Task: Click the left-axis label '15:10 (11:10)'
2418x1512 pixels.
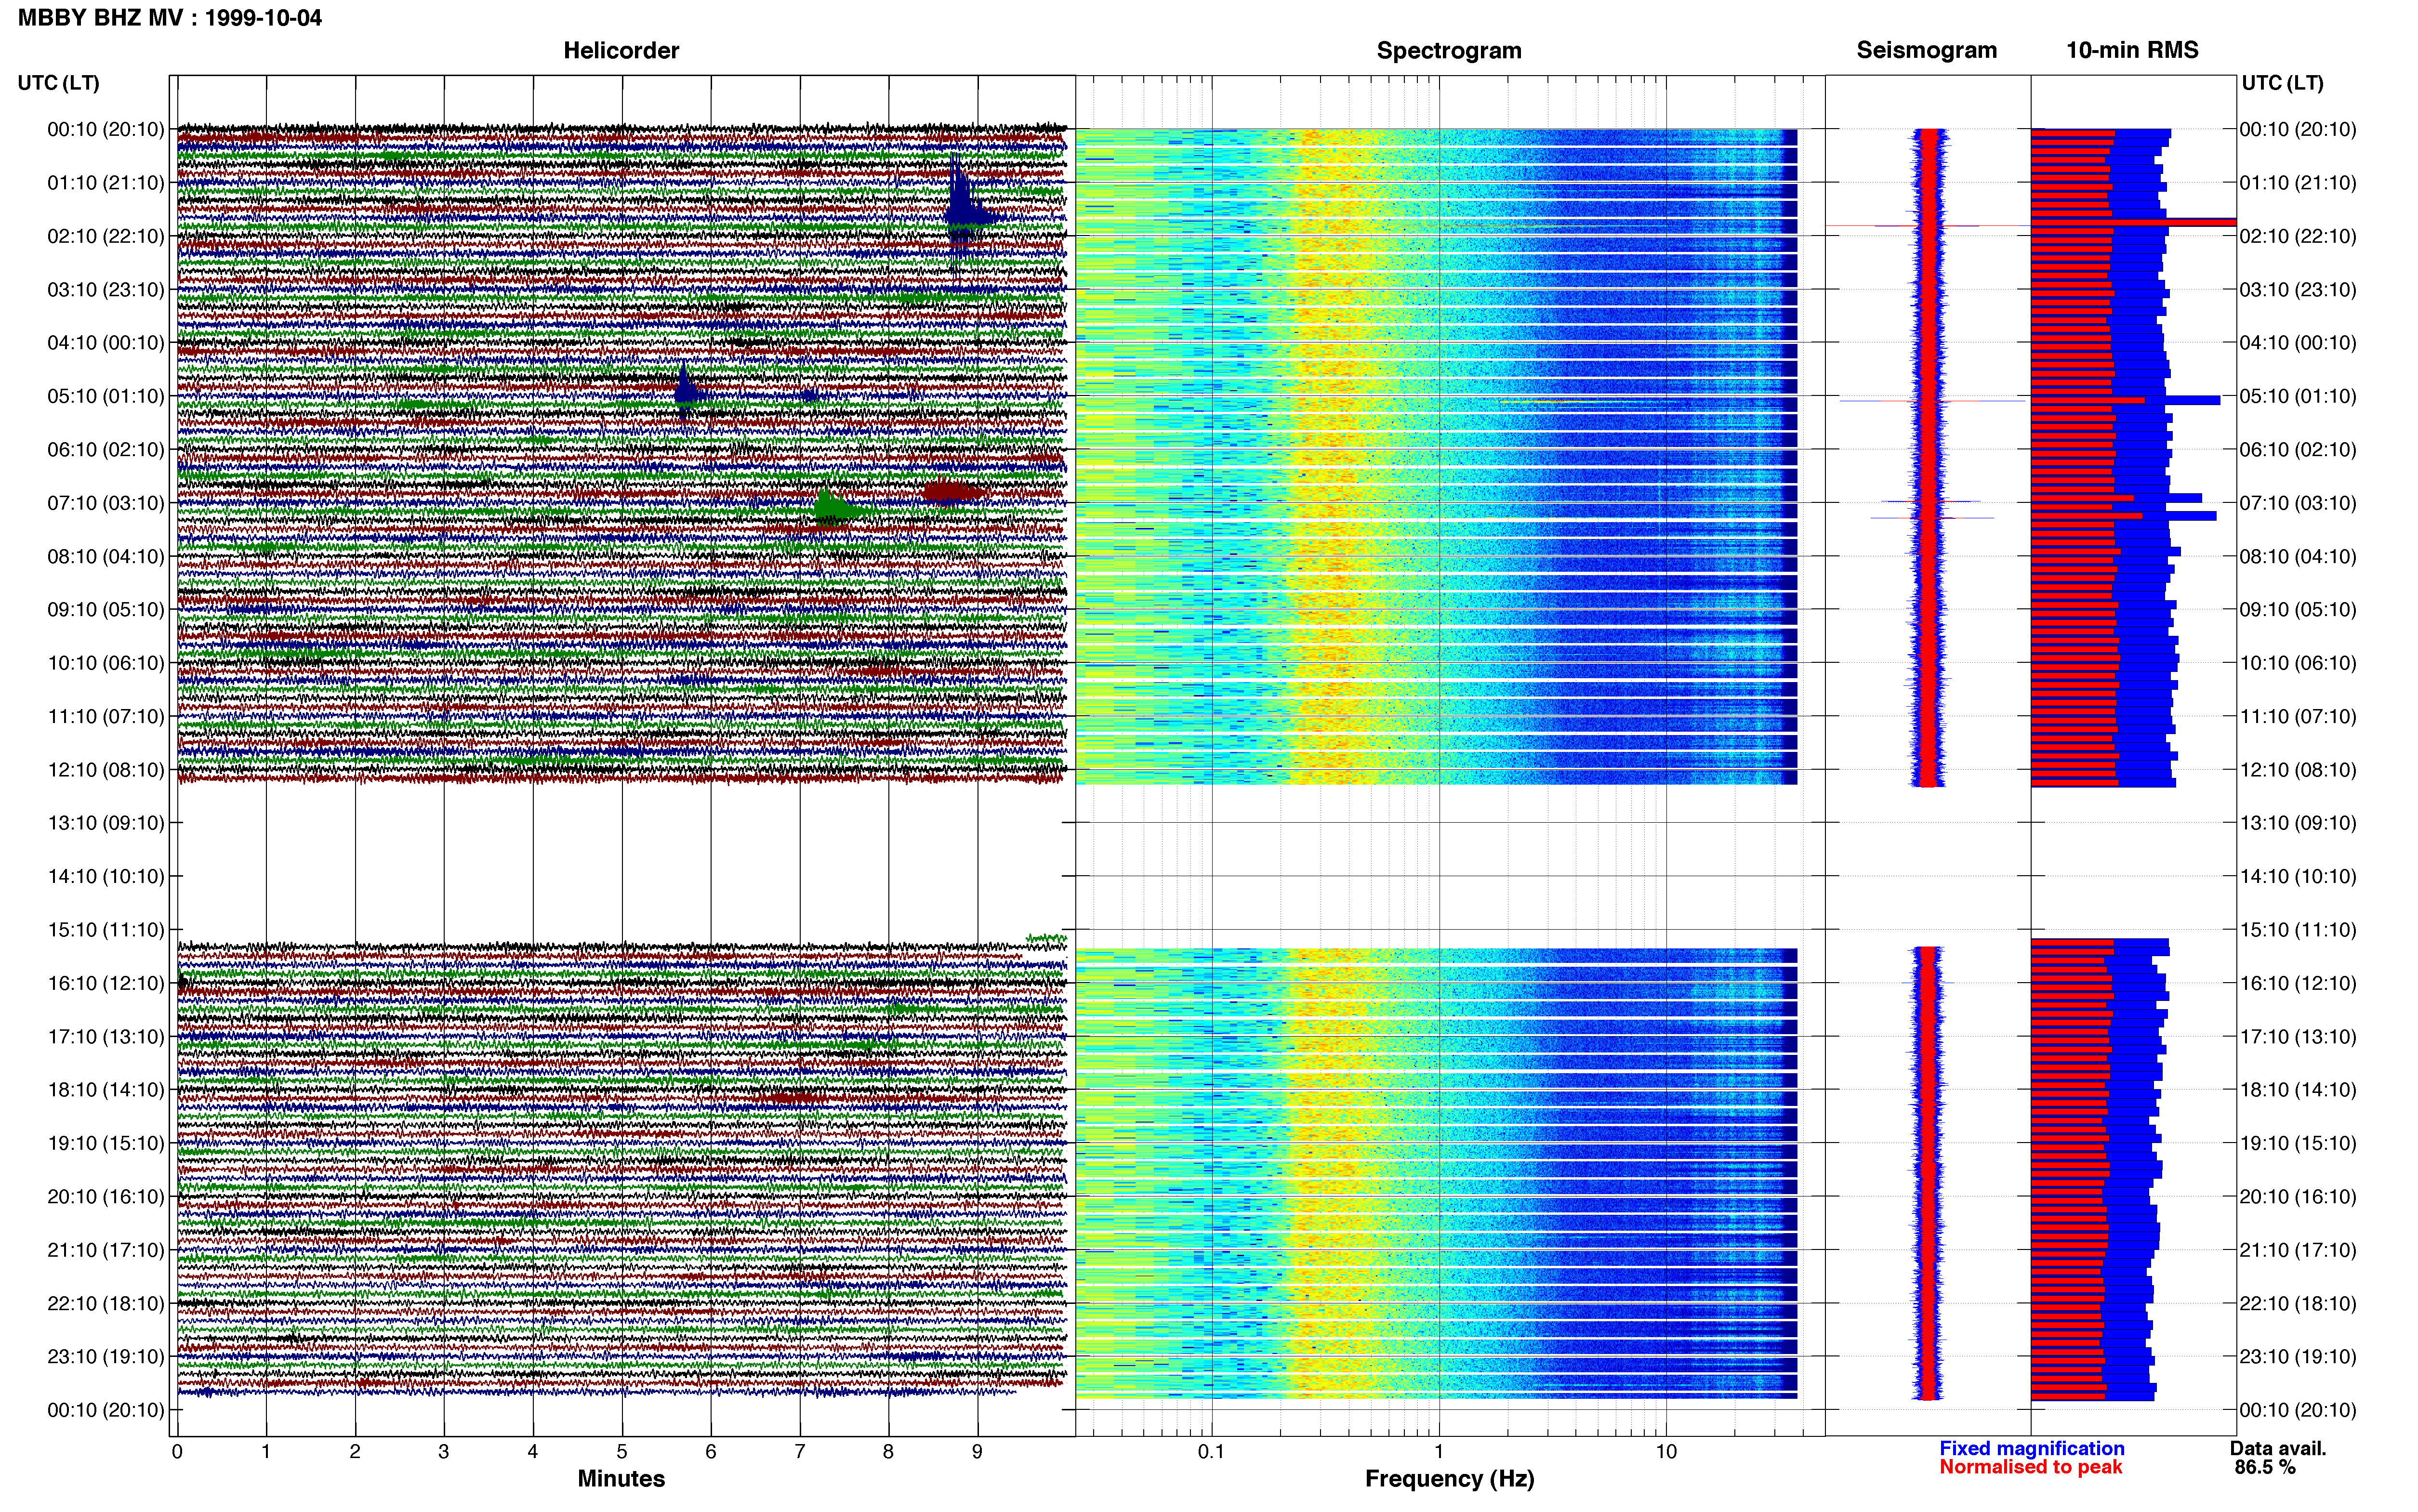Action: pyautogui.click(x=106, y=930)
